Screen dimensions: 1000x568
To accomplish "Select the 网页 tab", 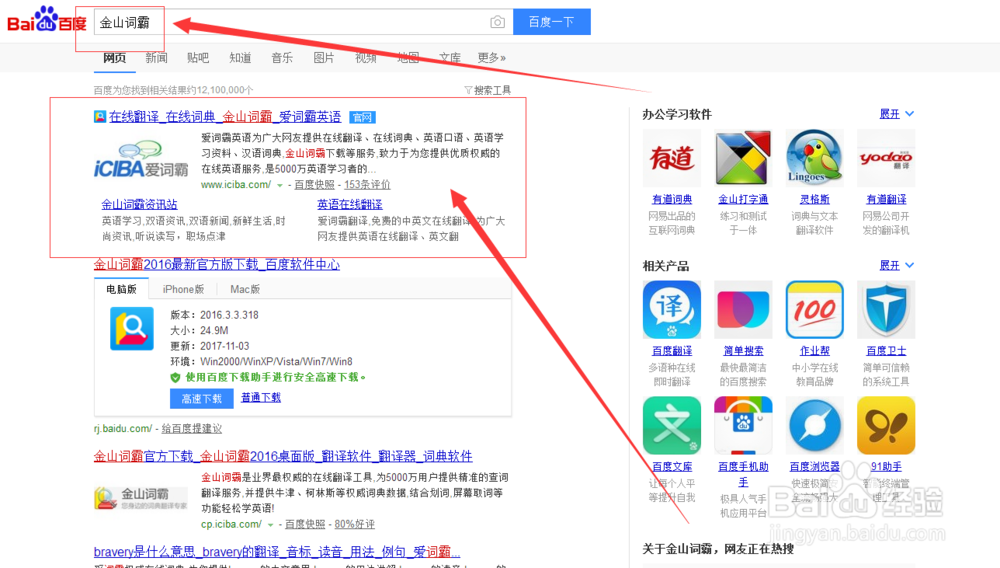I will 114,58.
